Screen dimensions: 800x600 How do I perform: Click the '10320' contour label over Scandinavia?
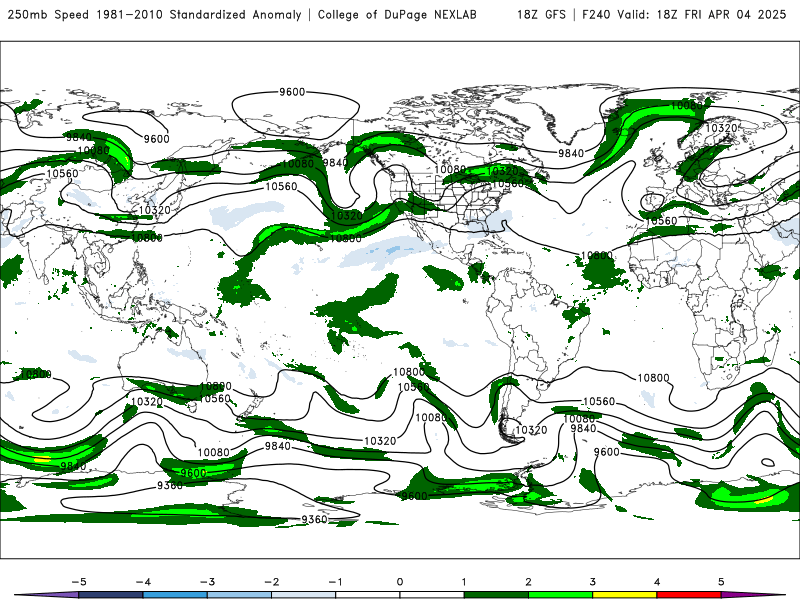tap(721, 128)
